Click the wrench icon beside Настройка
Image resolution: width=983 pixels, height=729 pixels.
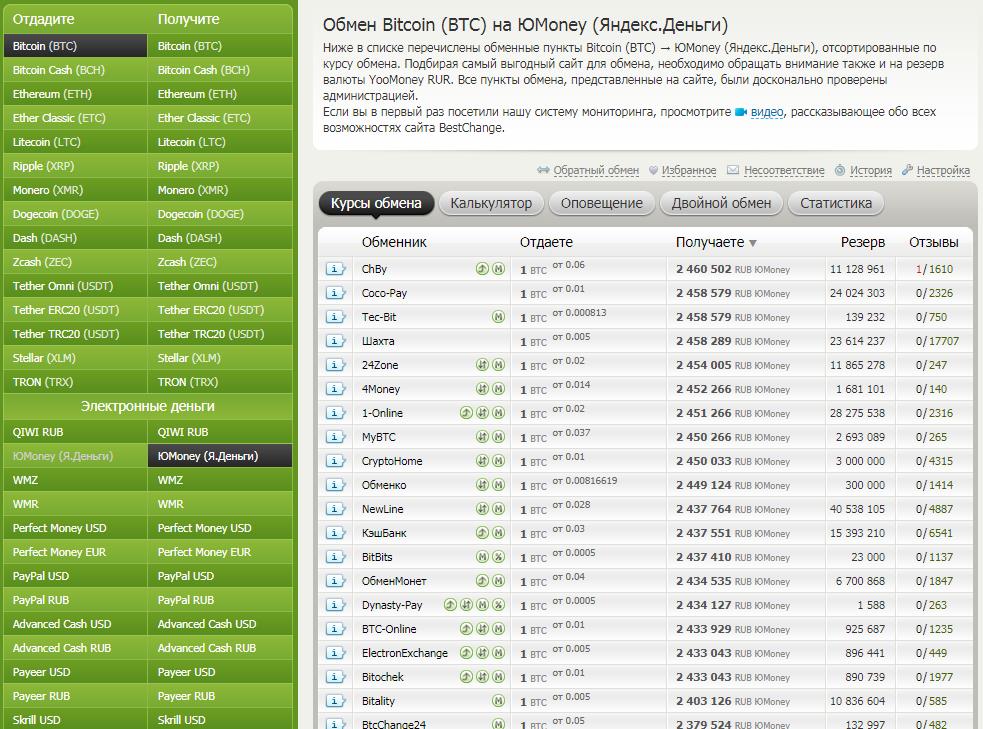(907, 170)
